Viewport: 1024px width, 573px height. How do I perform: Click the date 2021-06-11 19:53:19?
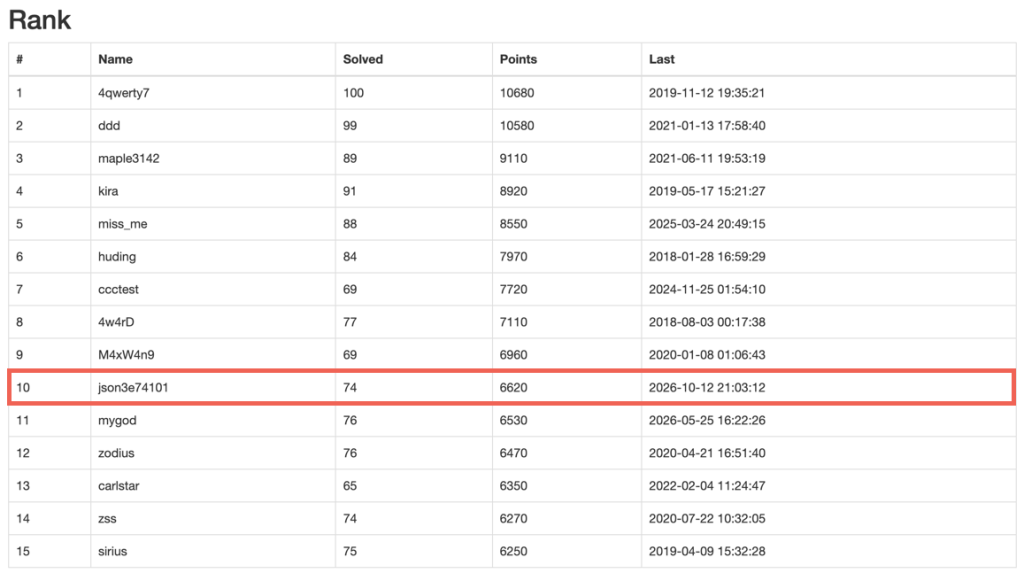(707, 158)
